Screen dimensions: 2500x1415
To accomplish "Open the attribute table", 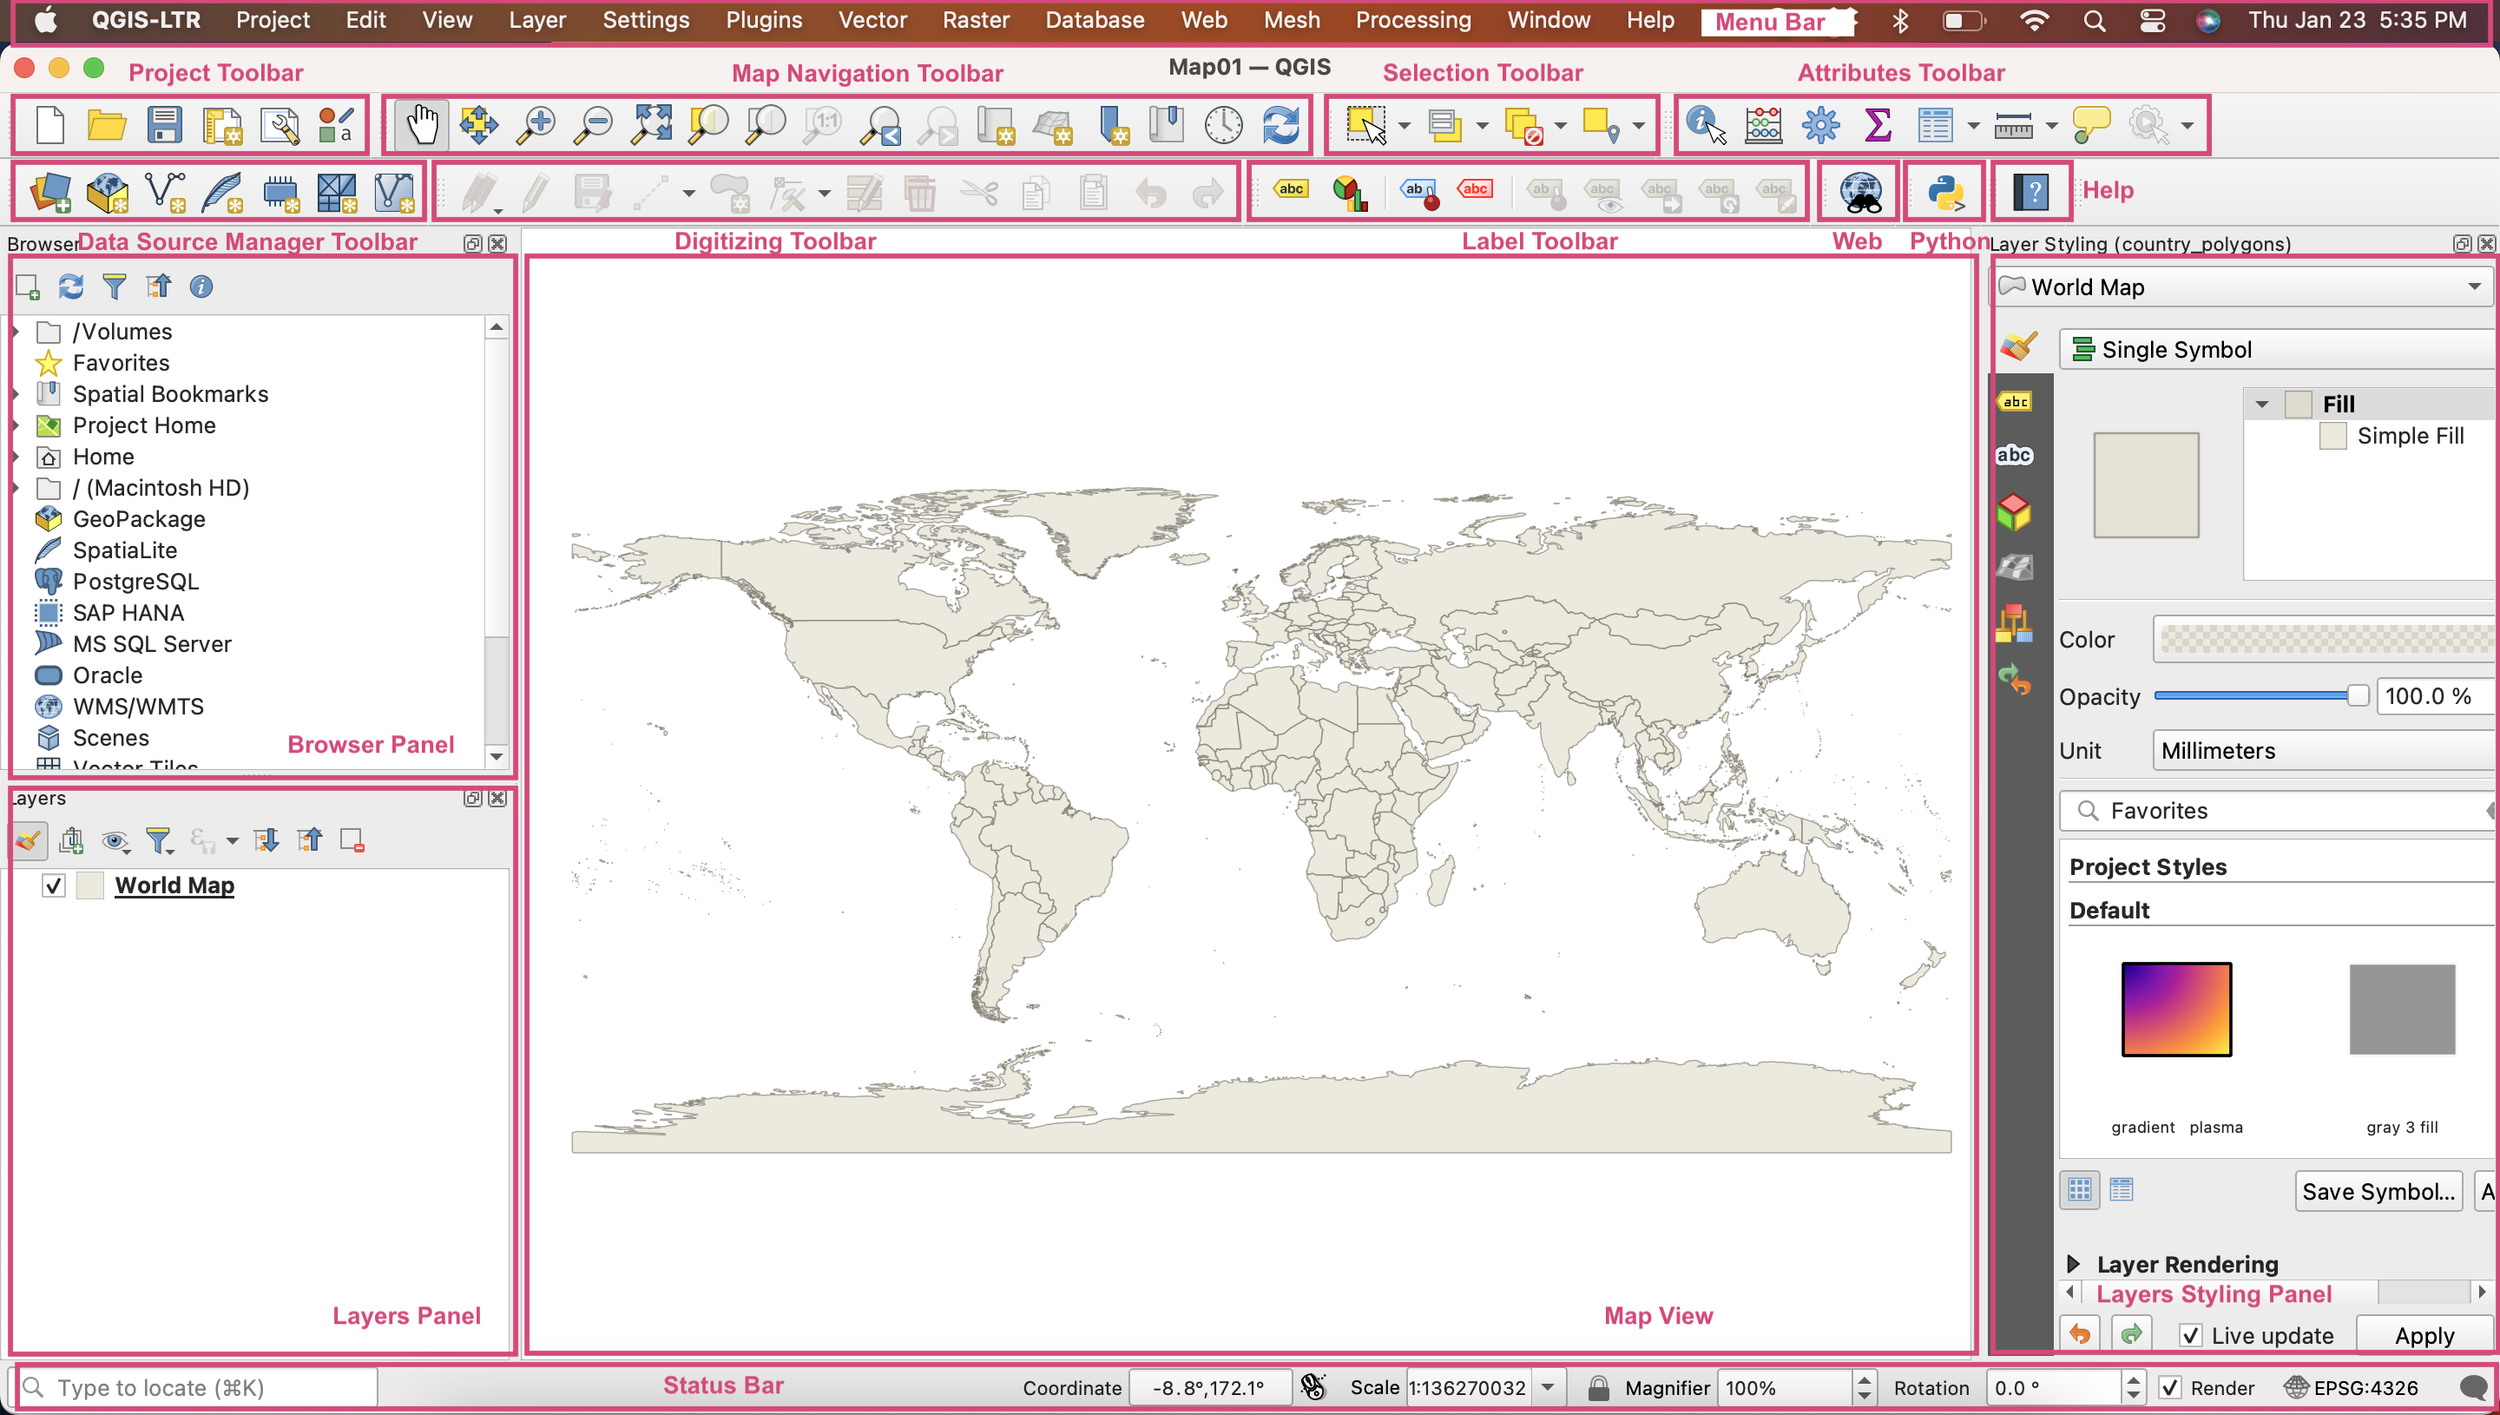I will coord(1936,124).
